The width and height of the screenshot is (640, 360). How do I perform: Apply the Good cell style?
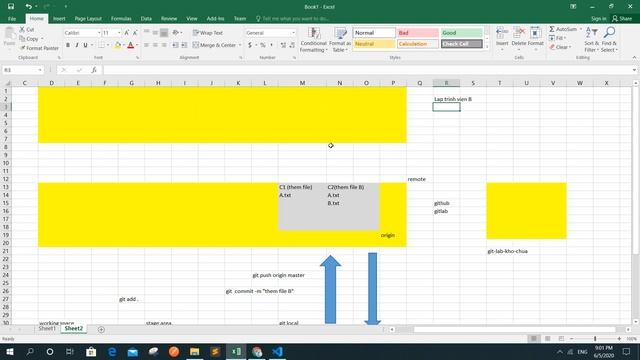coord(461,33)
